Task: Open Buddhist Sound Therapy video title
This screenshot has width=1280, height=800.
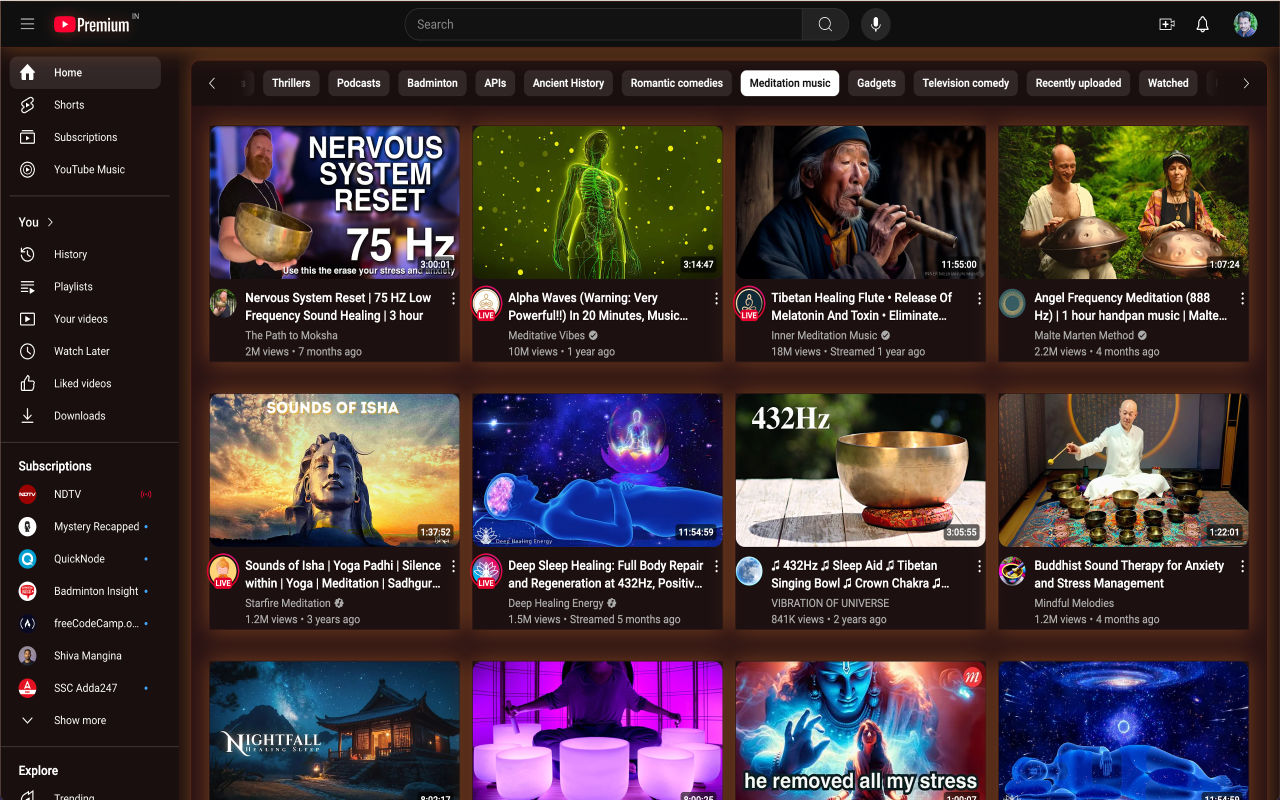Action: click(x=1129, y=574)
